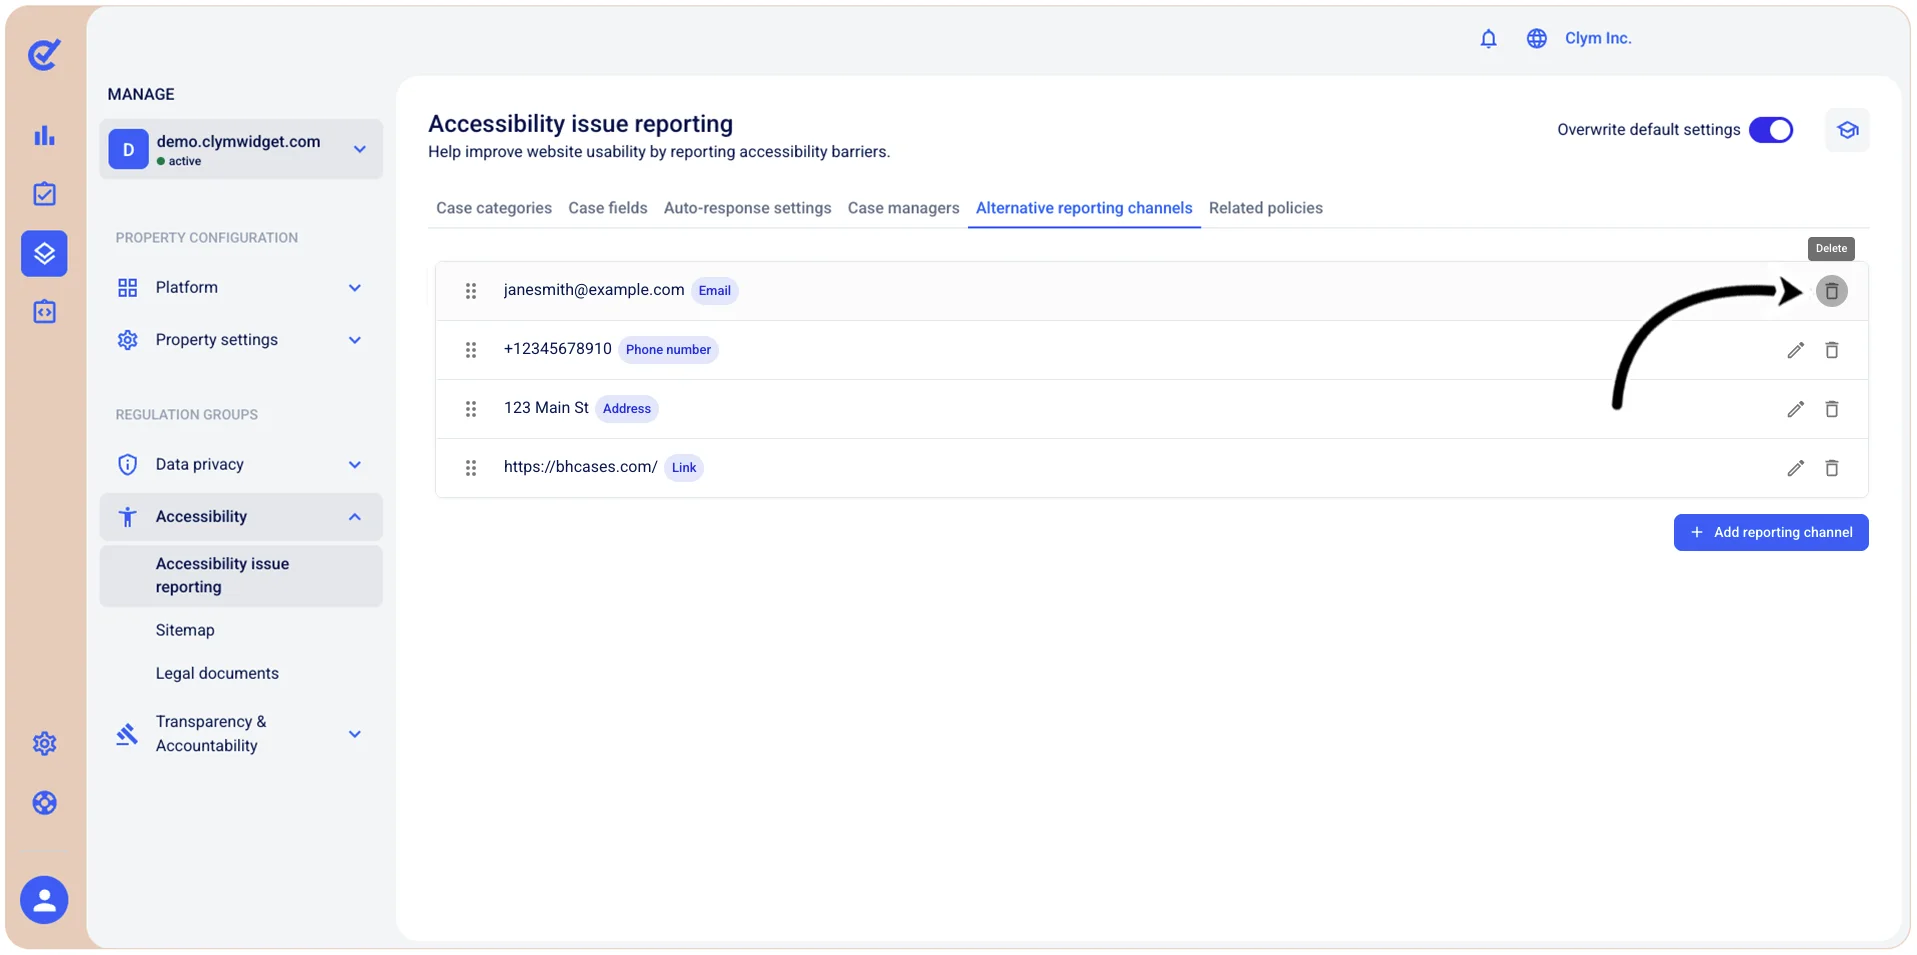Open the graduation cap help icon
This screenshot has width=1917, height=955.
point(1847,130)
